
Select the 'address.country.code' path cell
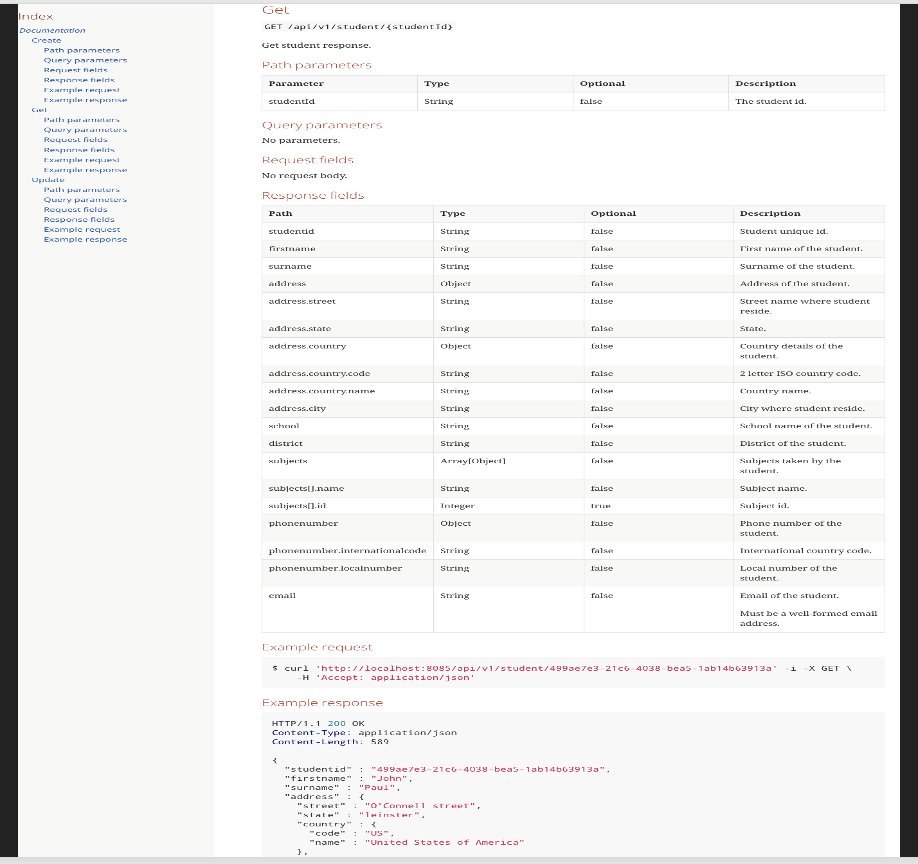319,373
